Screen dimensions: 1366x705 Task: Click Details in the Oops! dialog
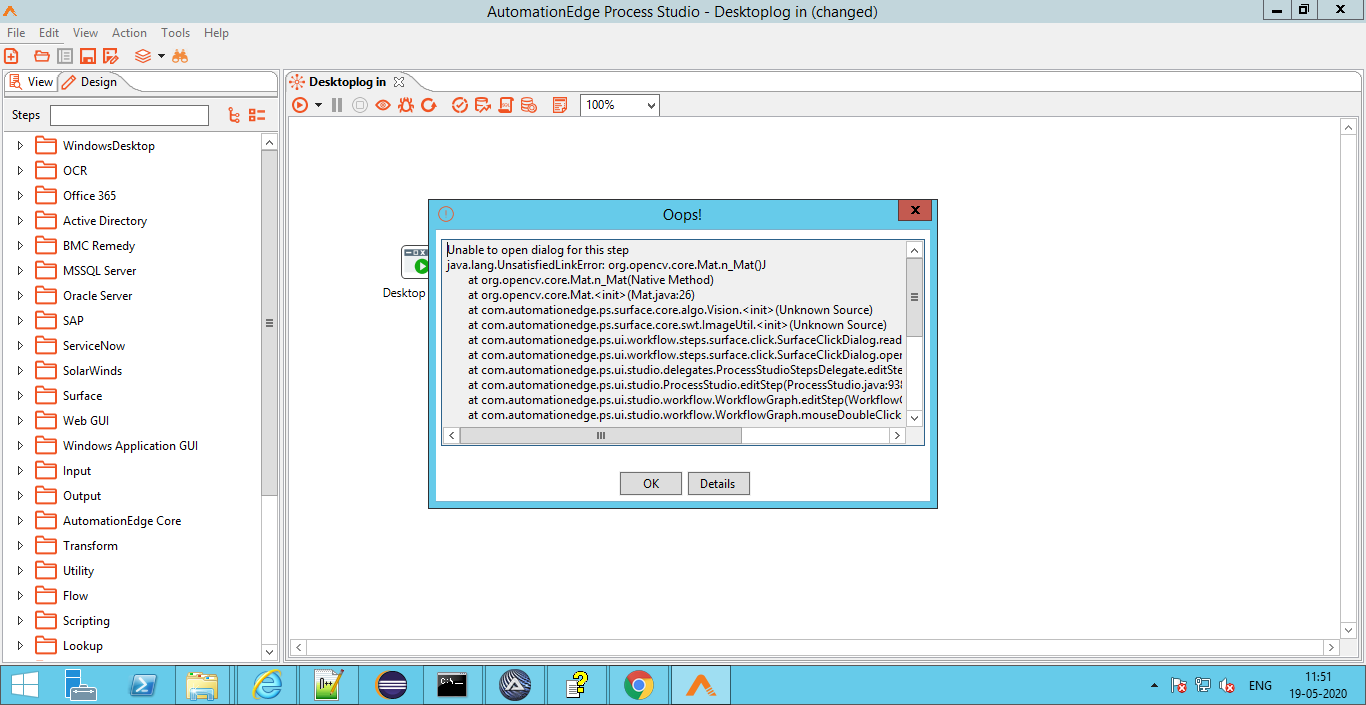tap(718, 484)
